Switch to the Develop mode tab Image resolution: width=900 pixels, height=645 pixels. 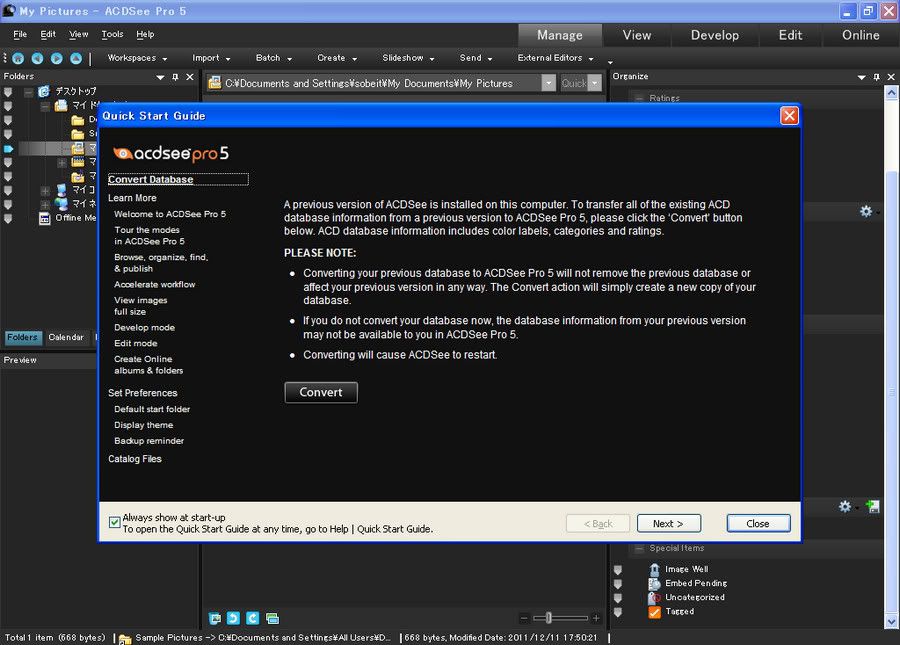[715, 35]
